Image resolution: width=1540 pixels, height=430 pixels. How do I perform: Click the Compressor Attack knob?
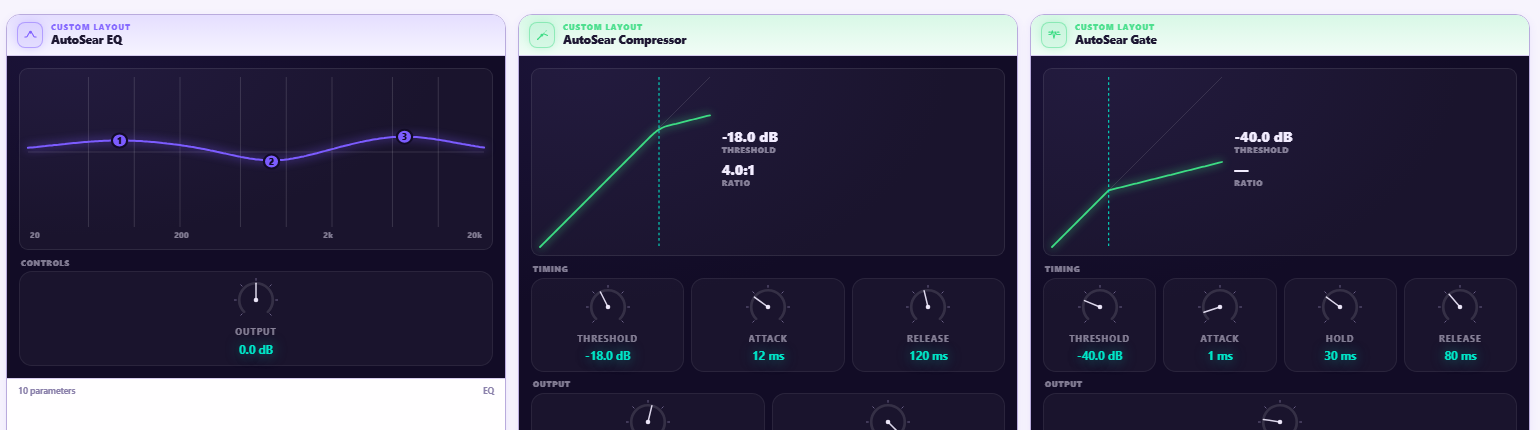[x=768, y=306]
